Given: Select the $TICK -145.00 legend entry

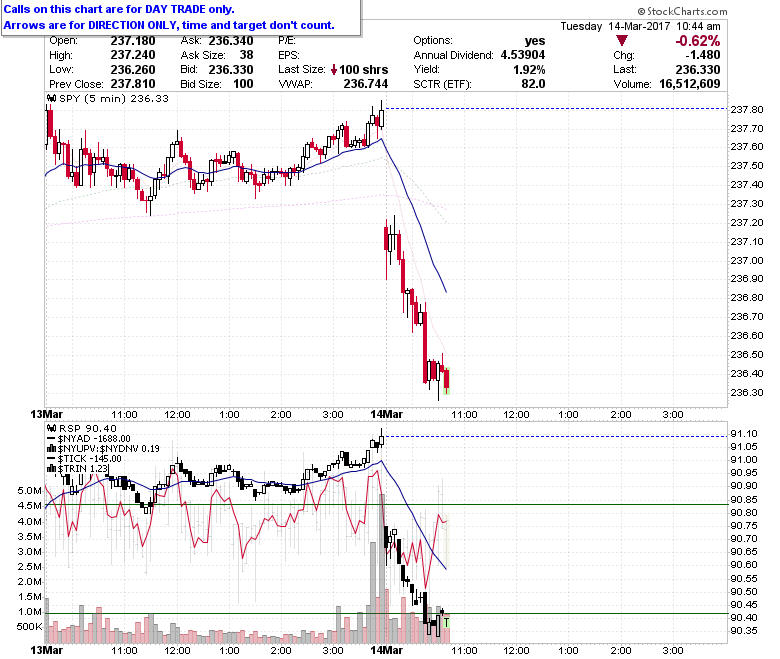Looking at the screenshot, I should [84, 459].
